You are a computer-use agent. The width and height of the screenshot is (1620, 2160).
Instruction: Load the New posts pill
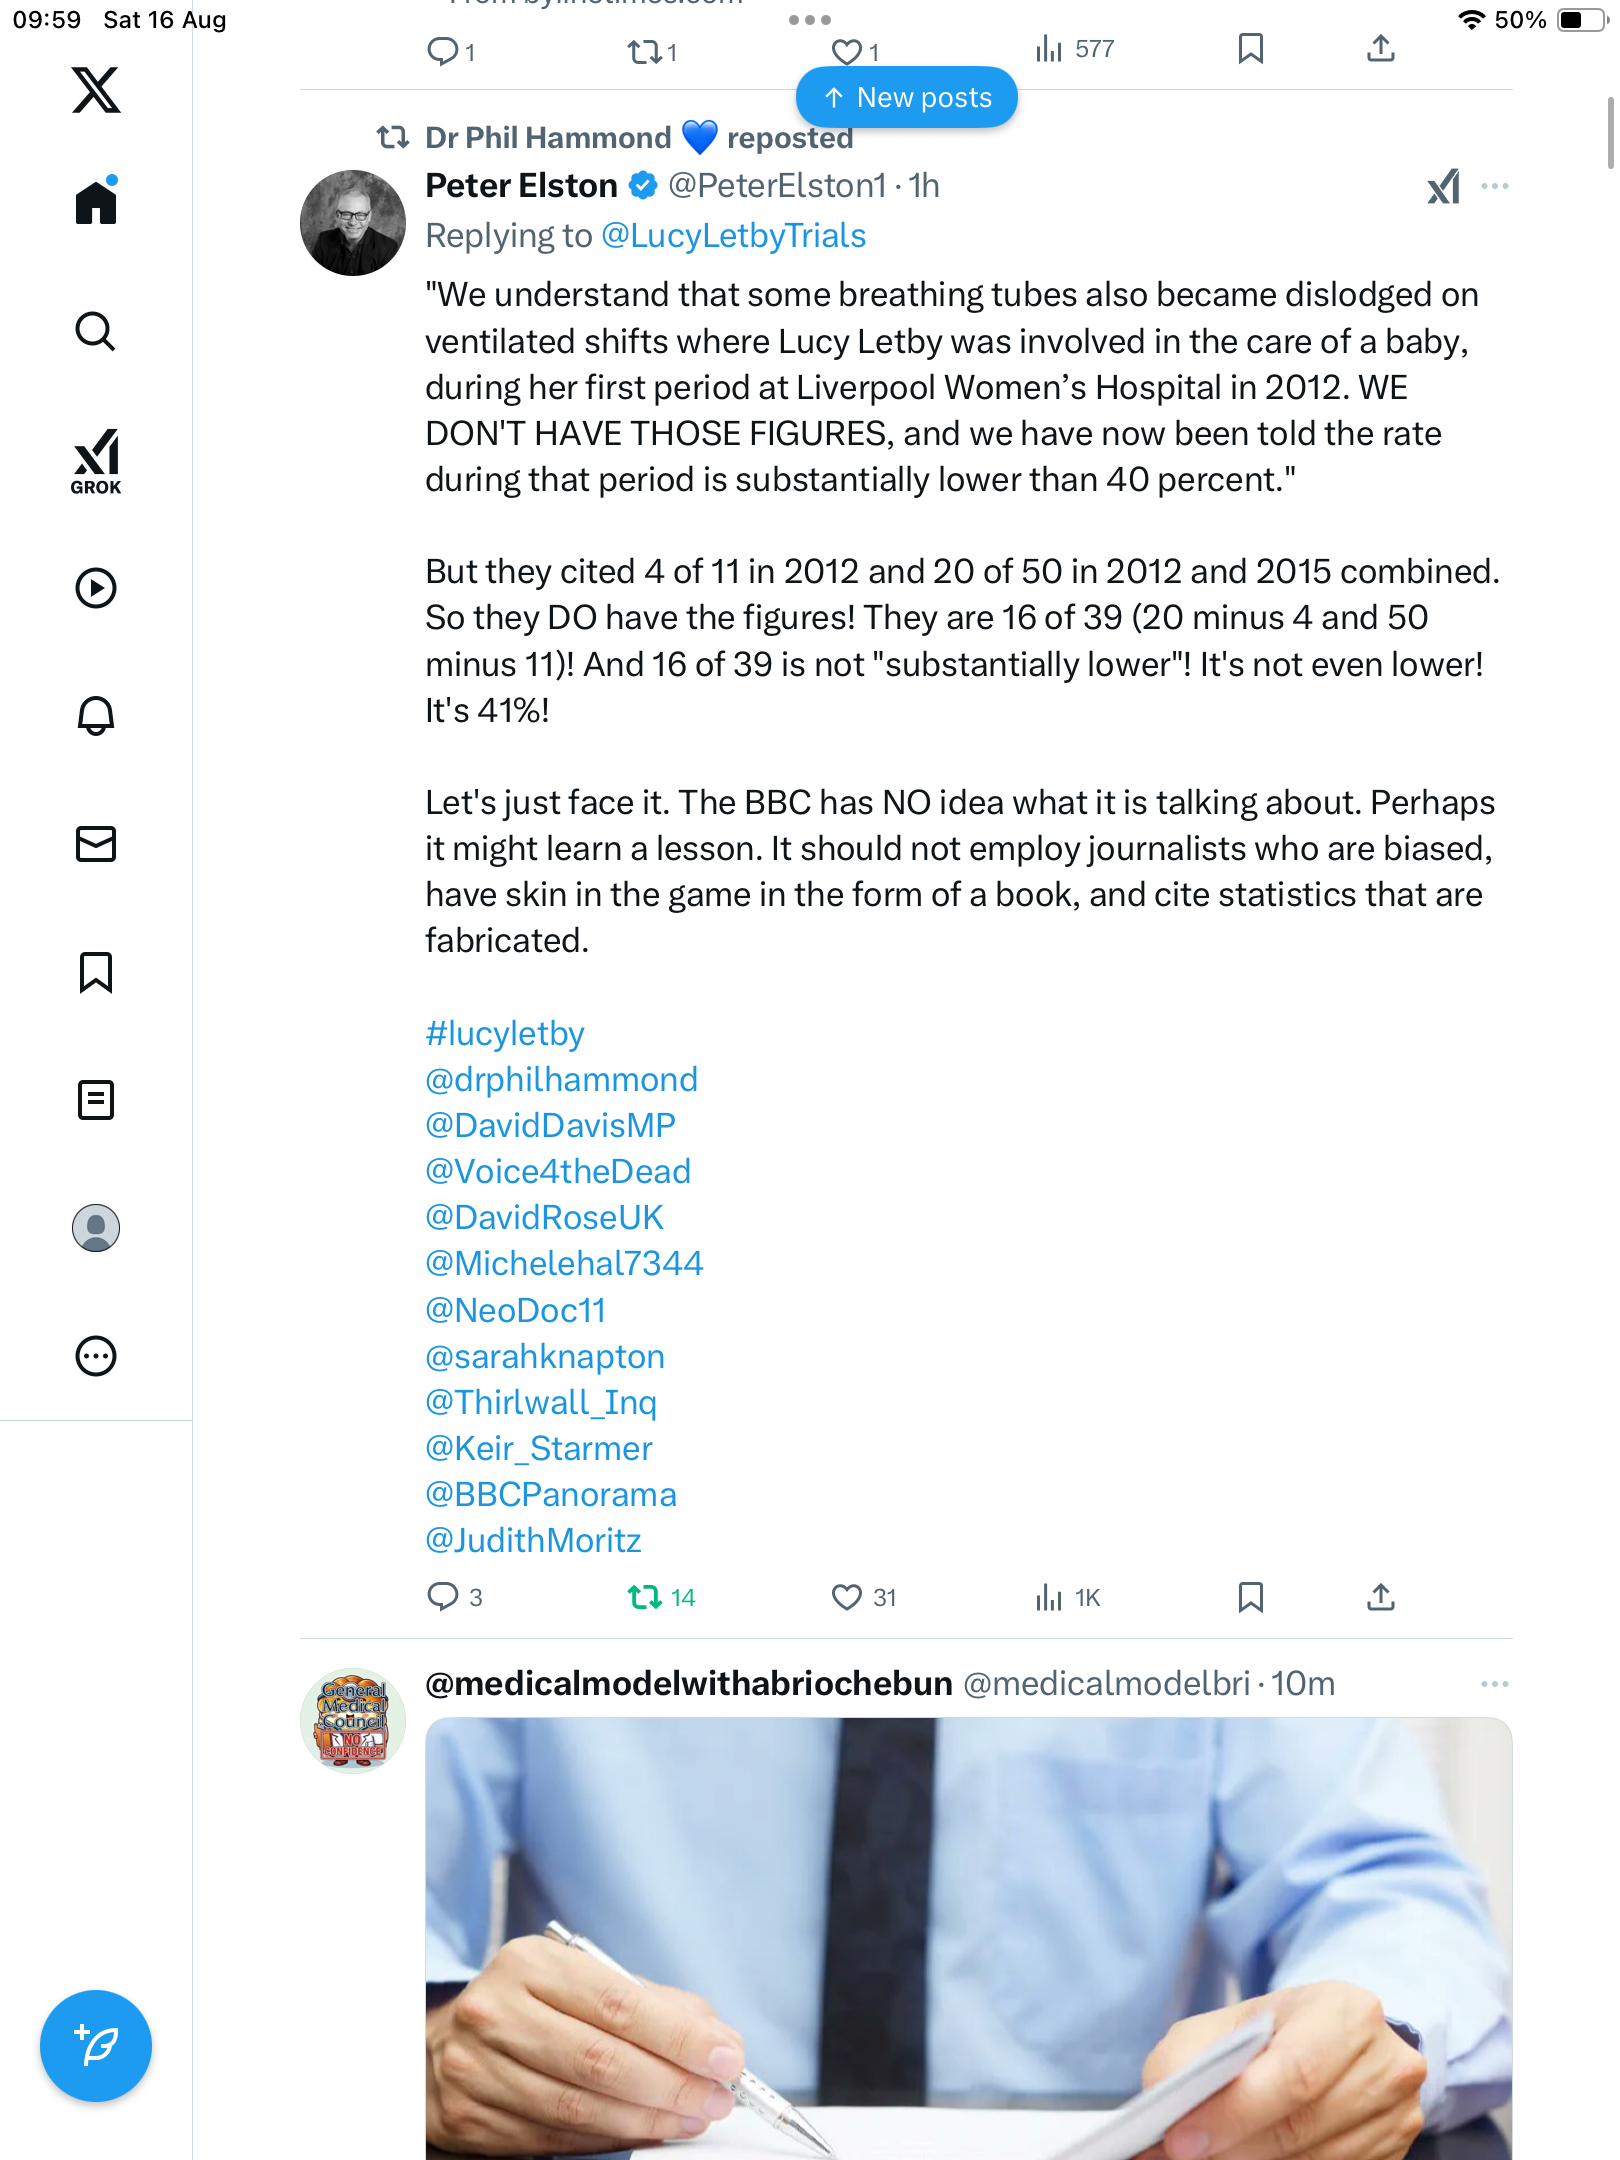pyautogui.click(x=906, y=97)
